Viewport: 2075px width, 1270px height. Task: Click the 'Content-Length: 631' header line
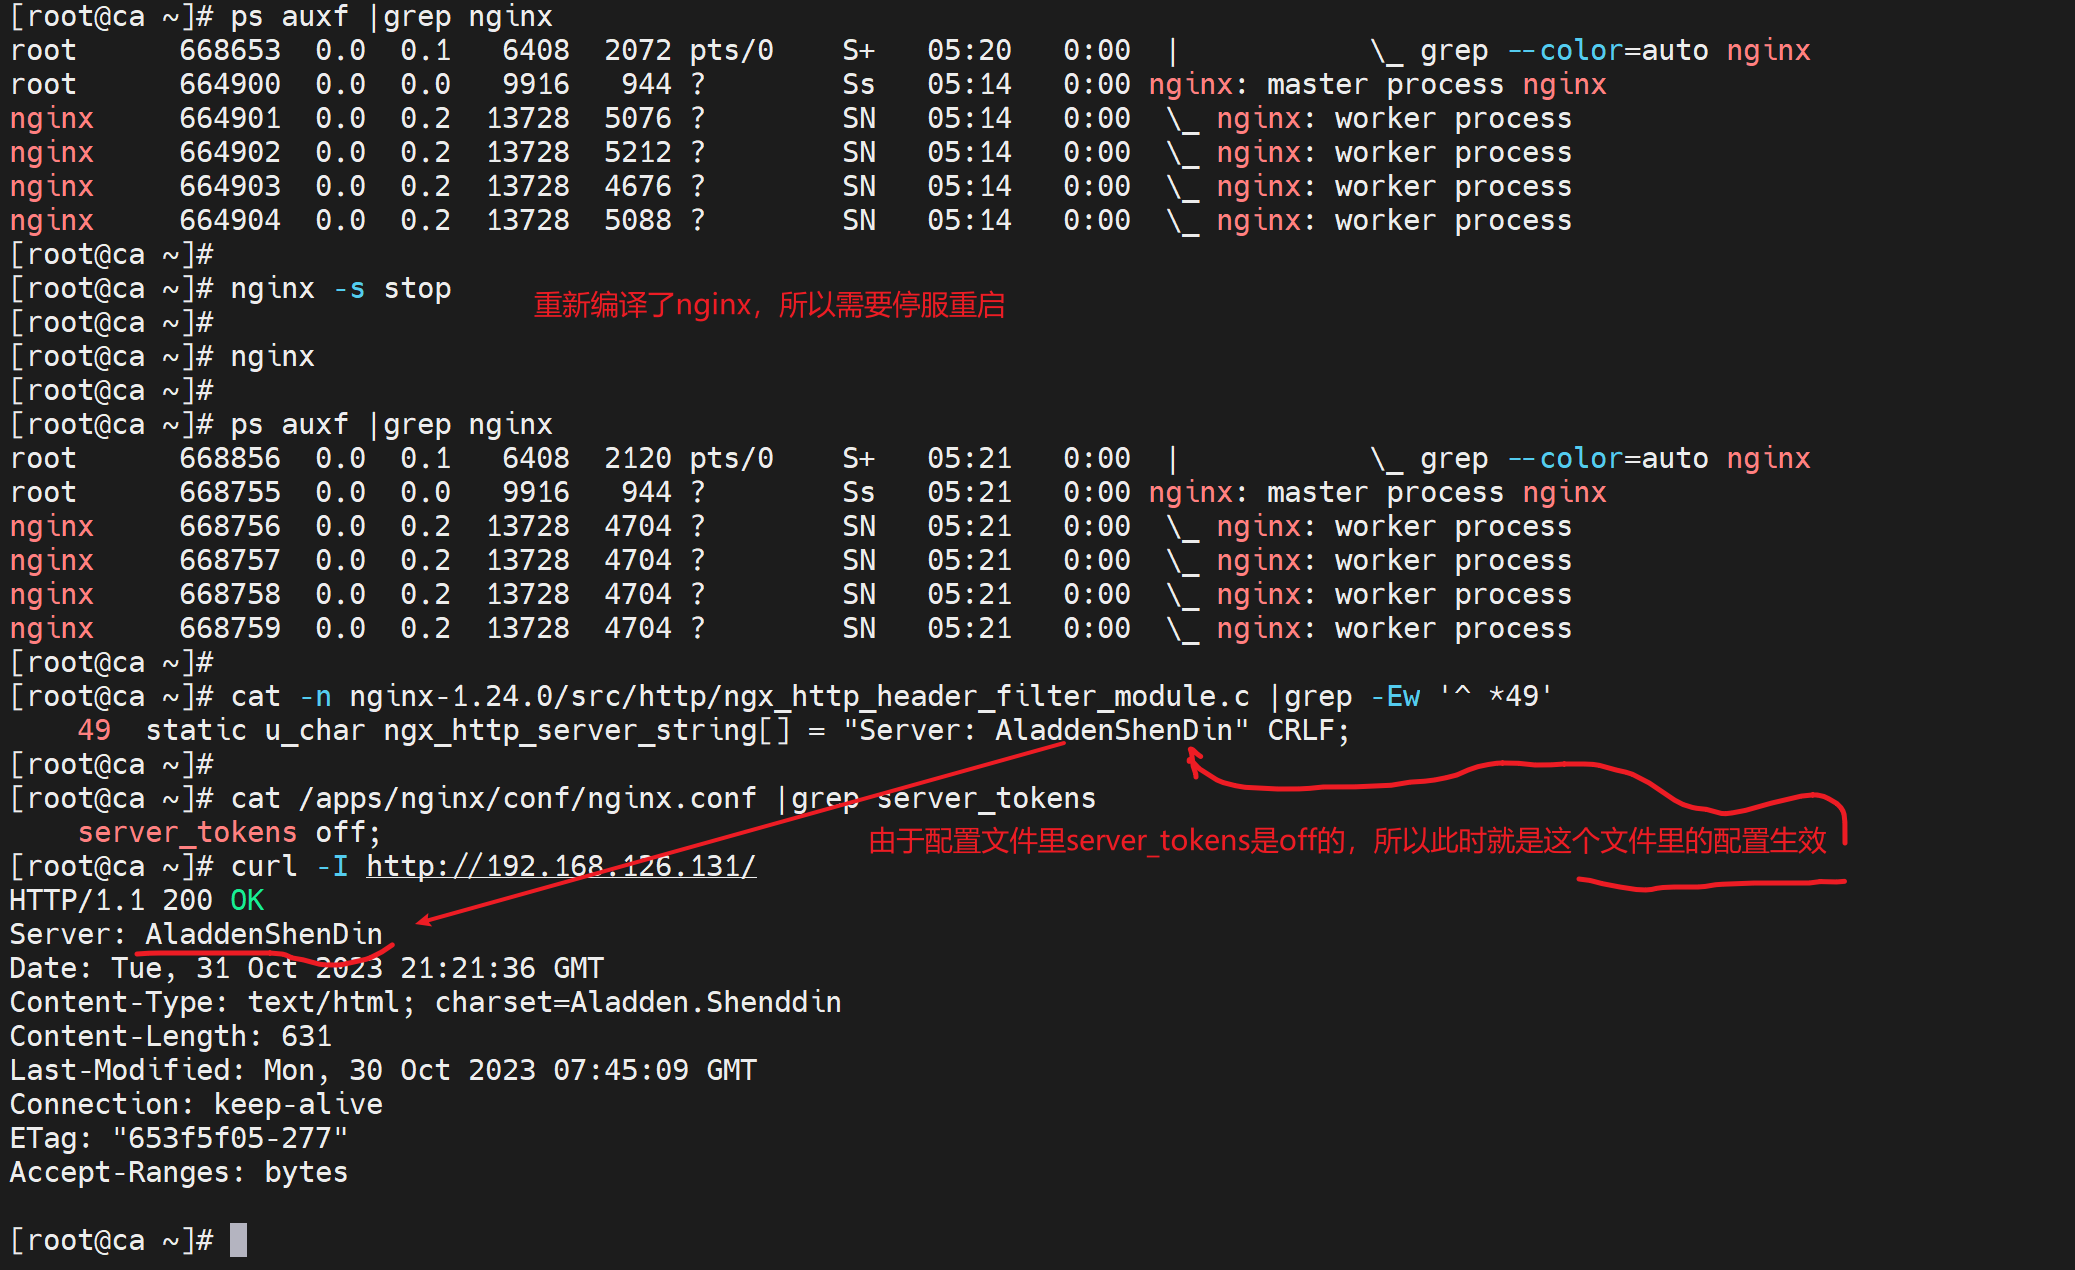170,1036
